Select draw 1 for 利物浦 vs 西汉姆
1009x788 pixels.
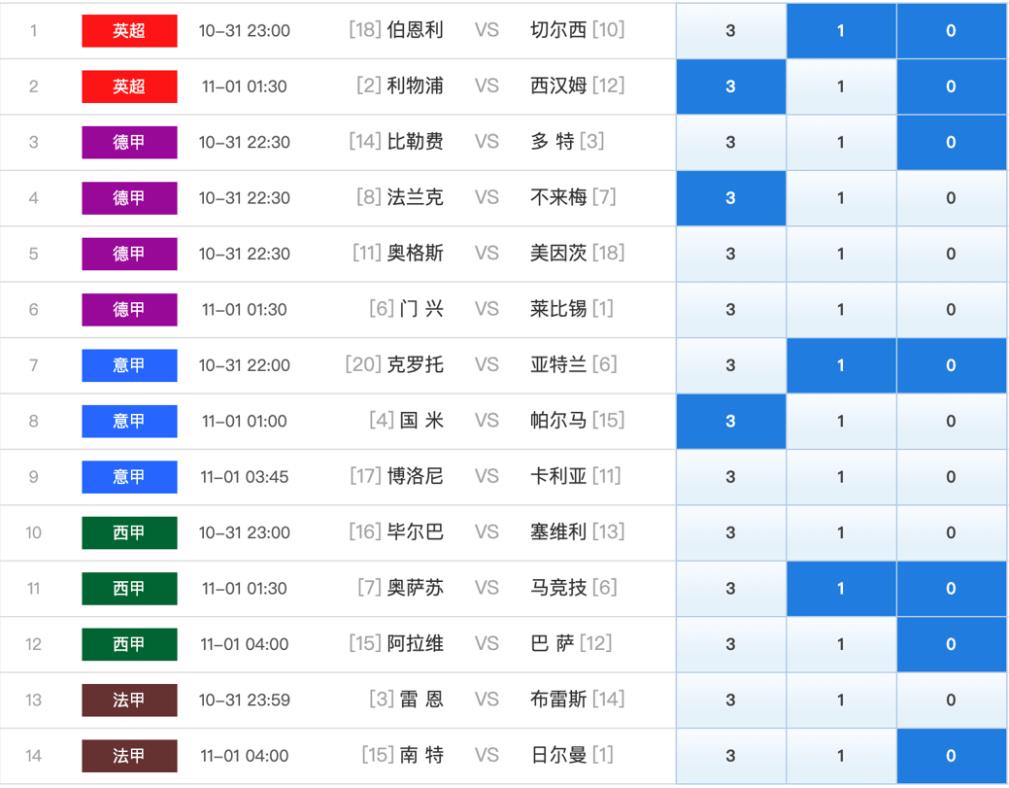tap(841, 86)
